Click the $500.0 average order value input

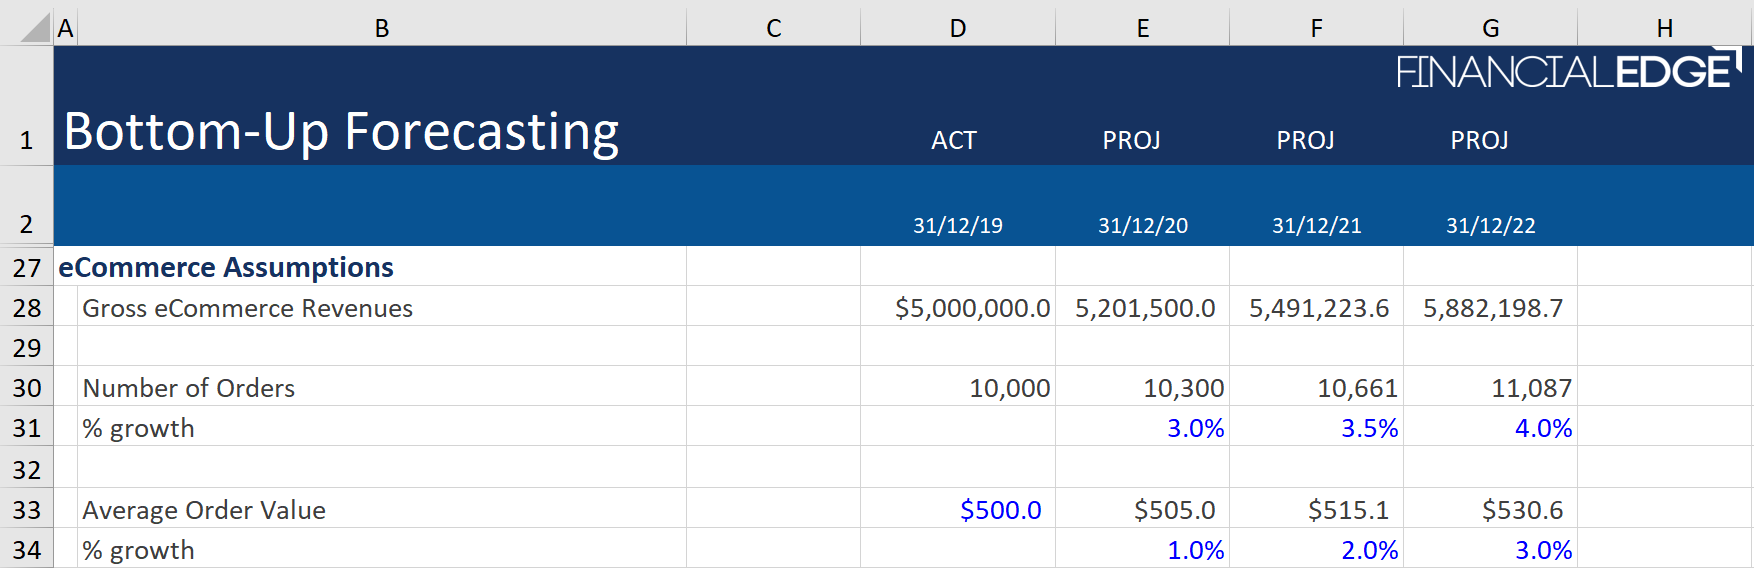(x=1000, y=510)
